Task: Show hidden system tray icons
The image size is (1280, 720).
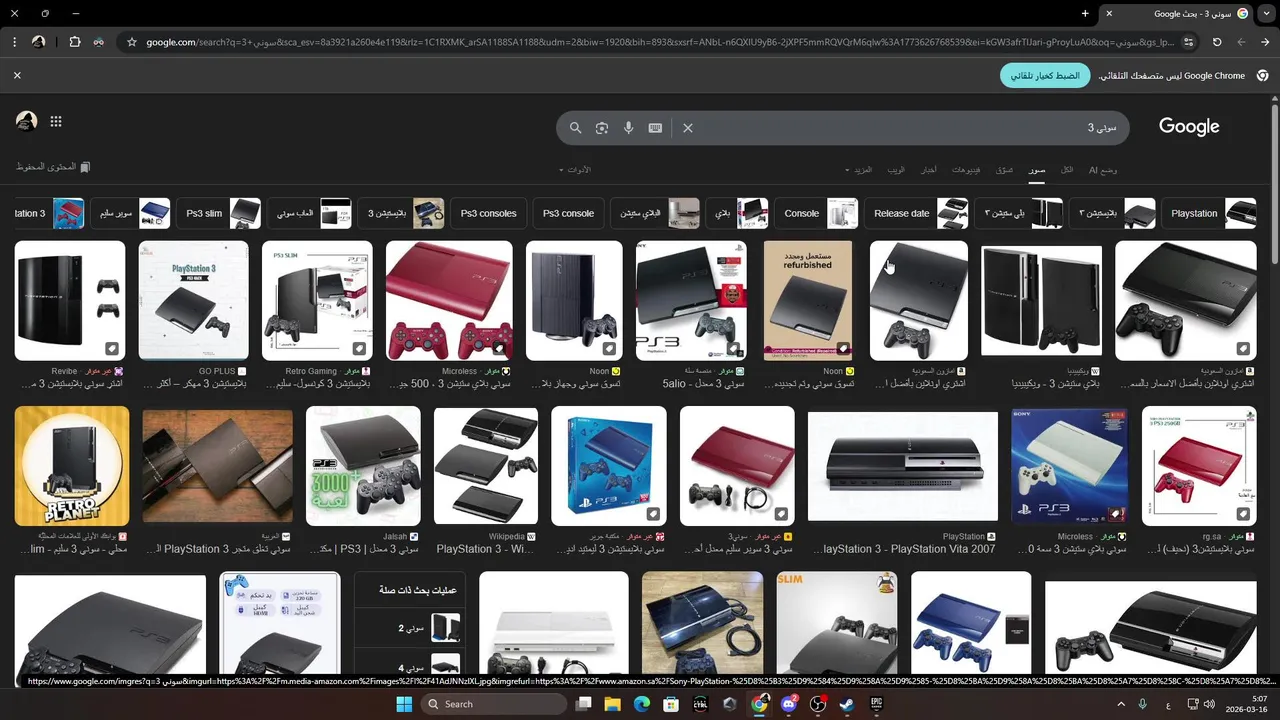Action: click(1121, 704)
